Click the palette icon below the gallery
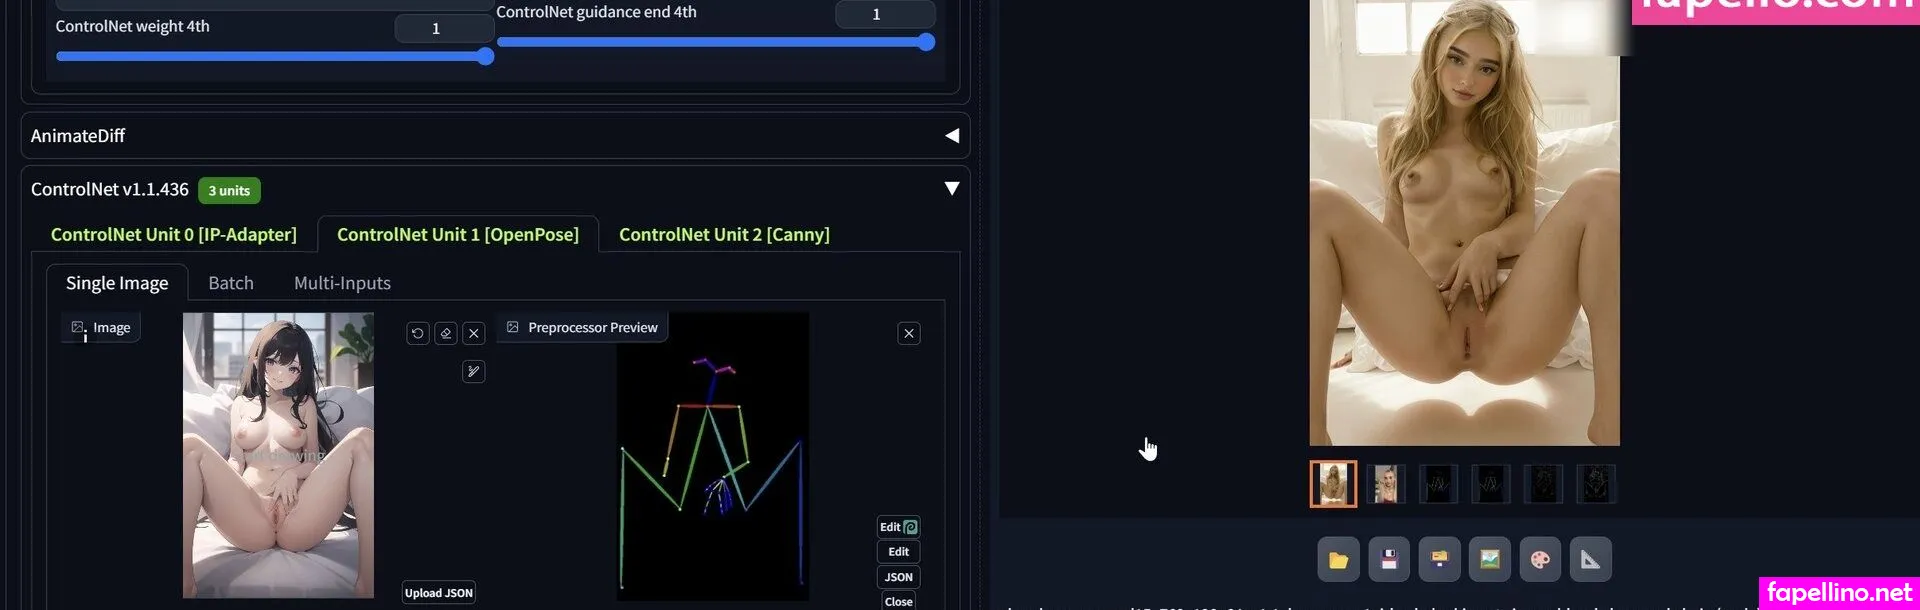Screen dimensions: 1920x610 coord(1540,560)
